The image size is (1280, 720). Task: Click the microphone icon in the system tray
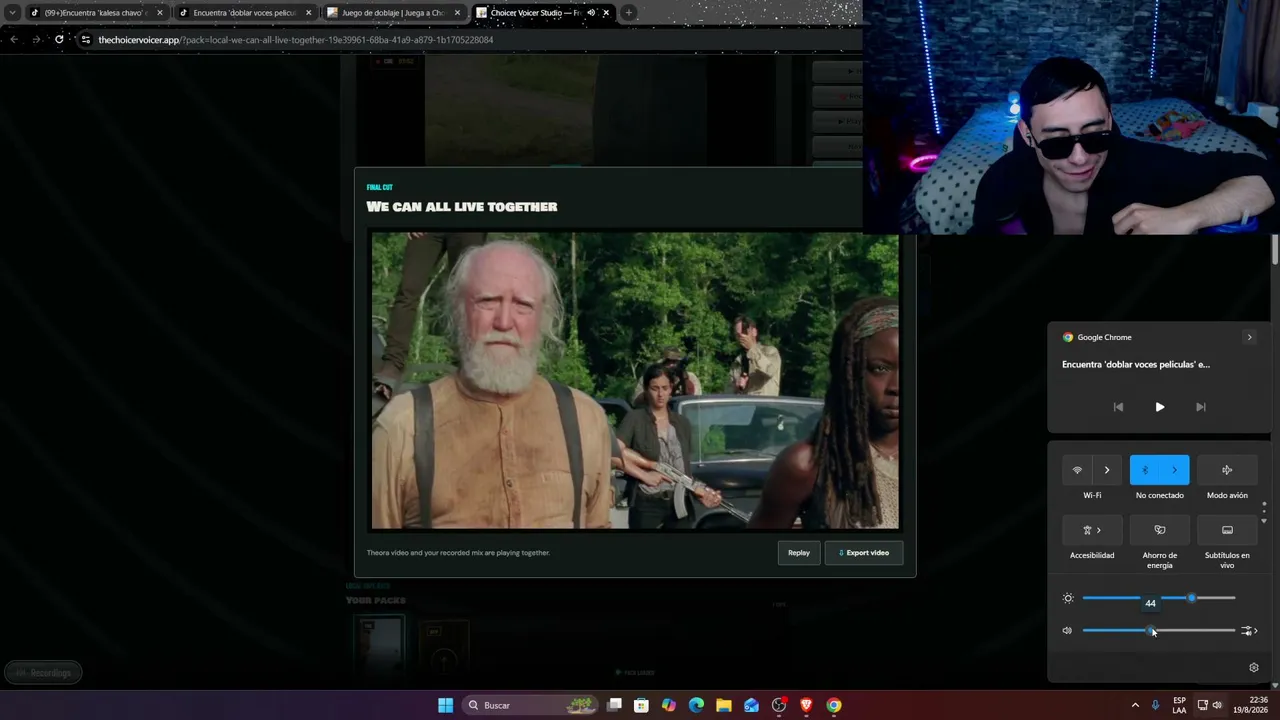(1156, 705)
